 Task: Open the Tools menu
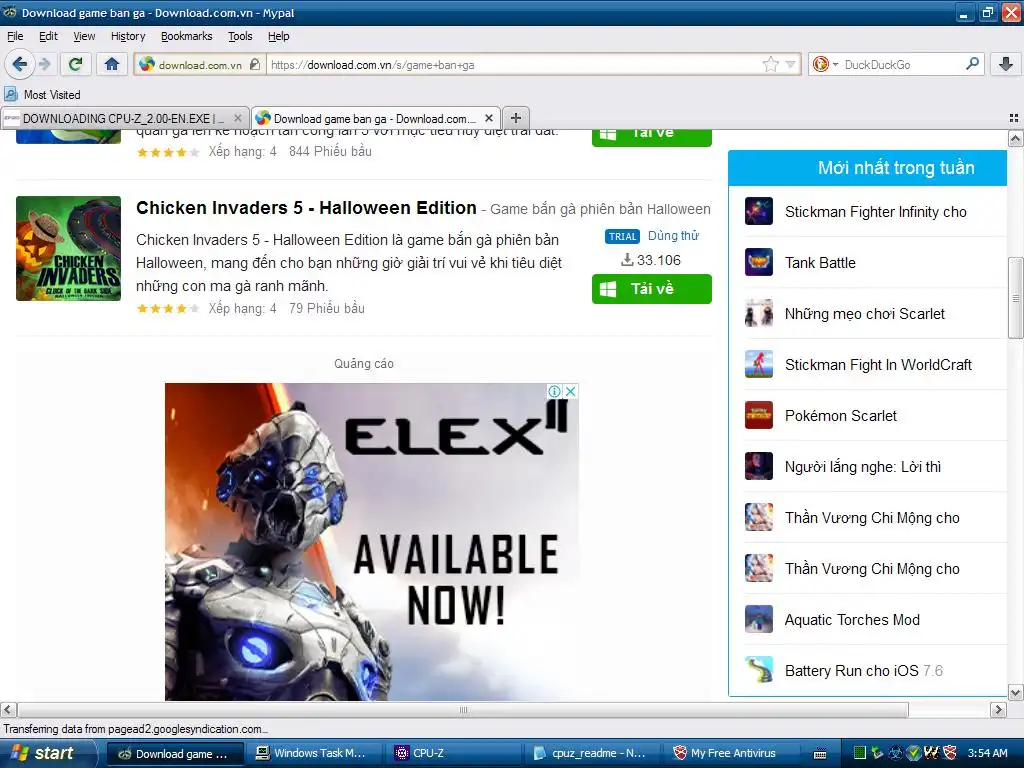pos(240,36)
